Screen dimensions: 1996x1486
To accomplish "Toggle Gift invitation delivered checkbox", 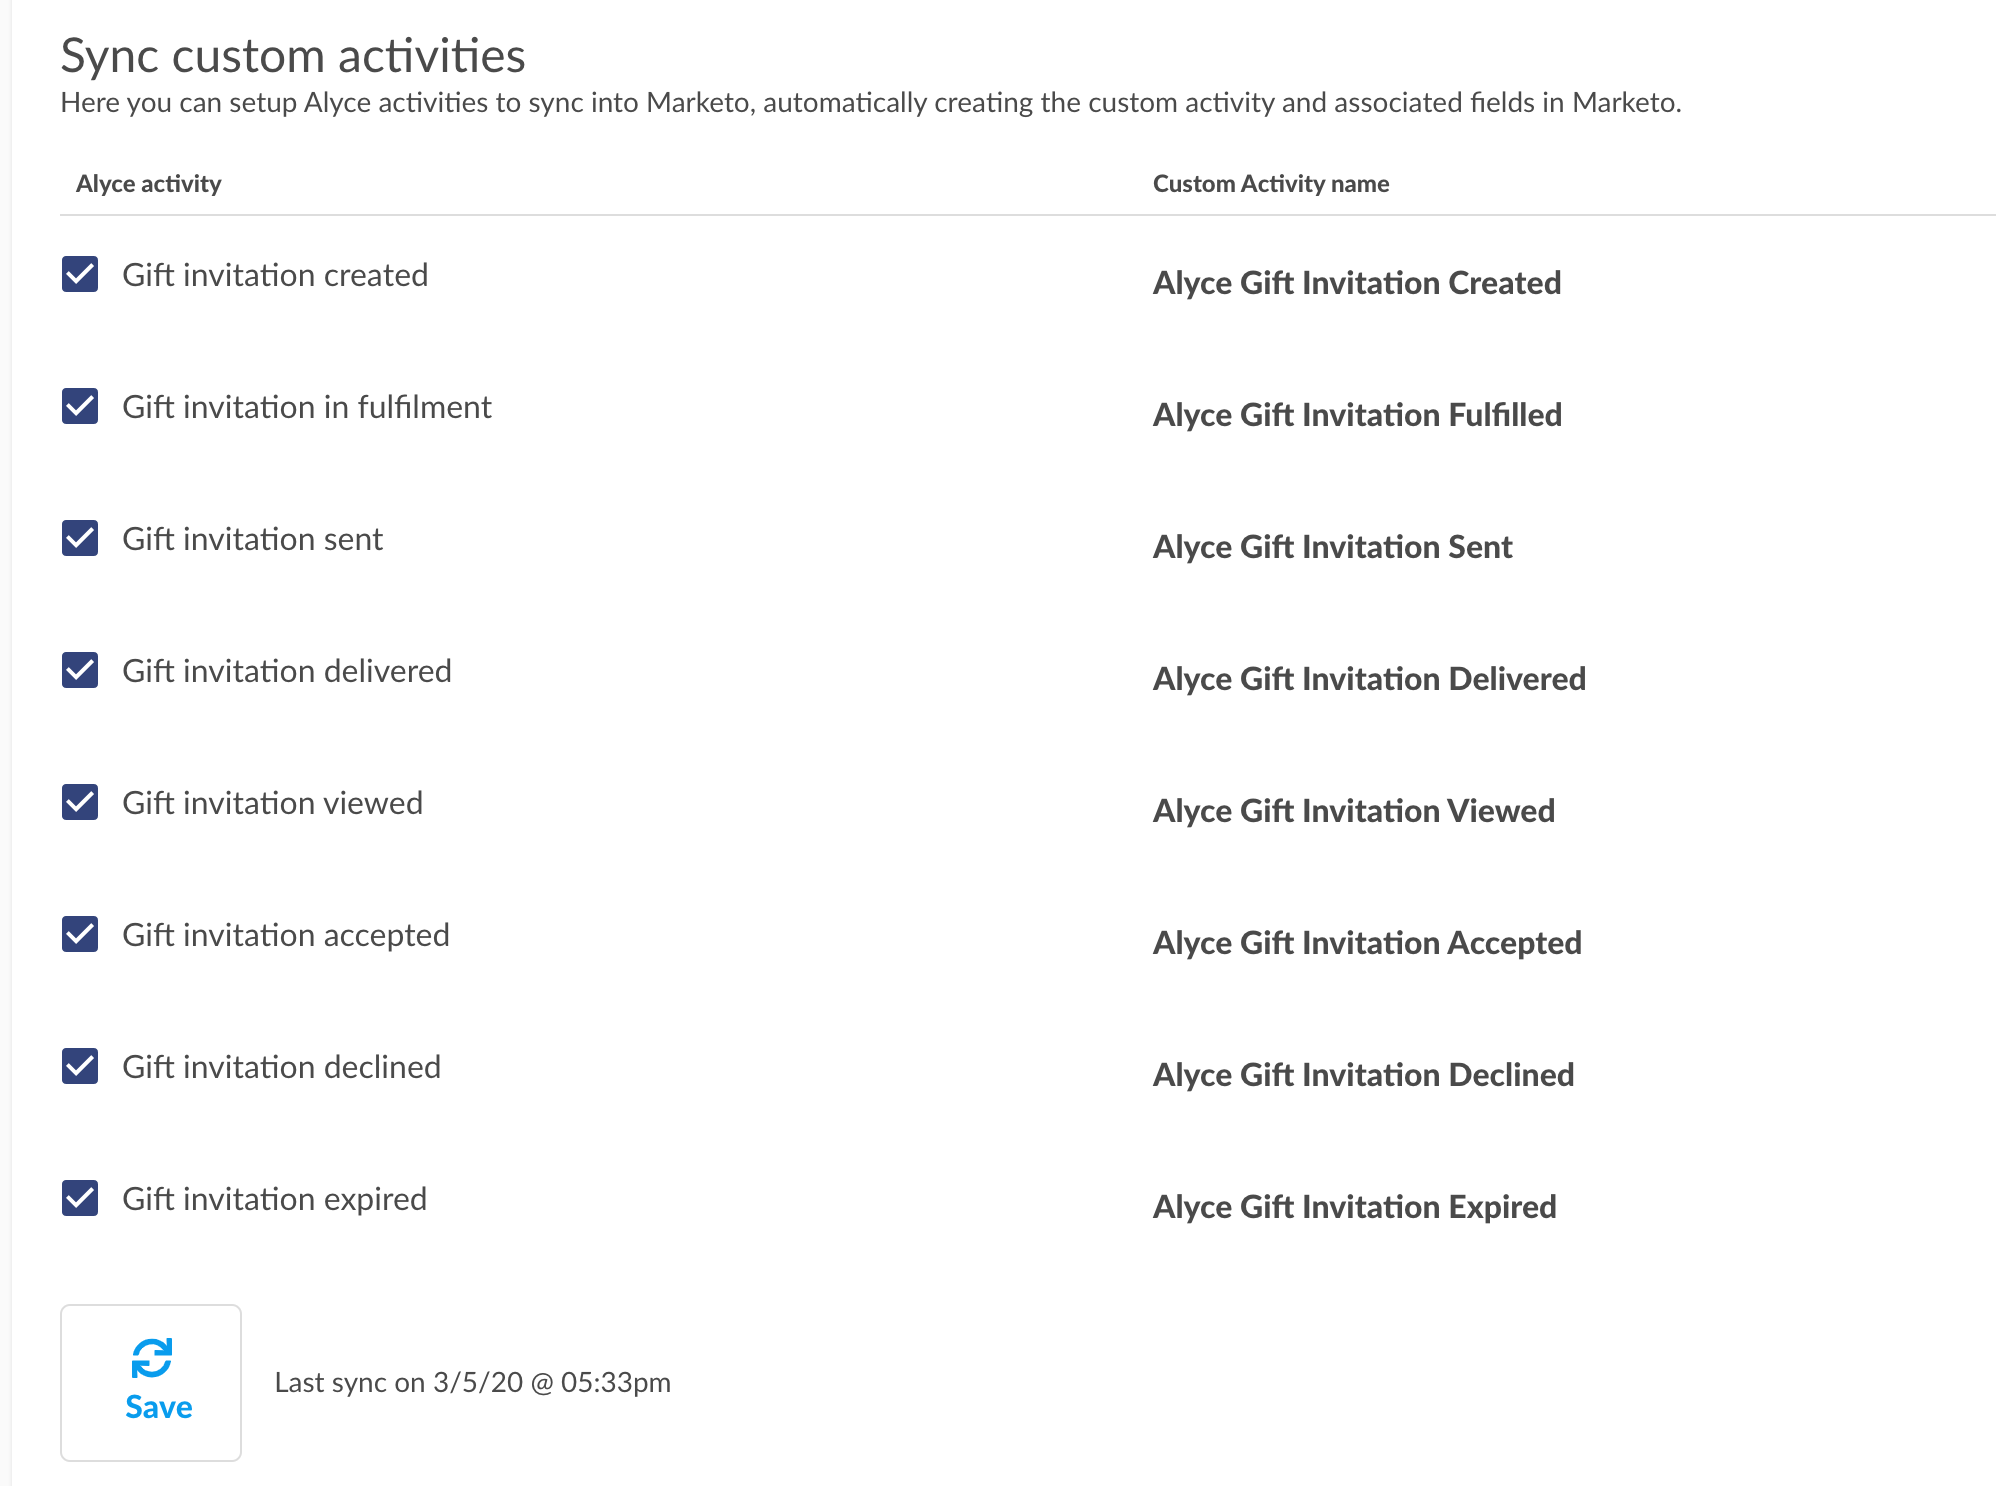I will pyautogui.click(x=80, y=670).
